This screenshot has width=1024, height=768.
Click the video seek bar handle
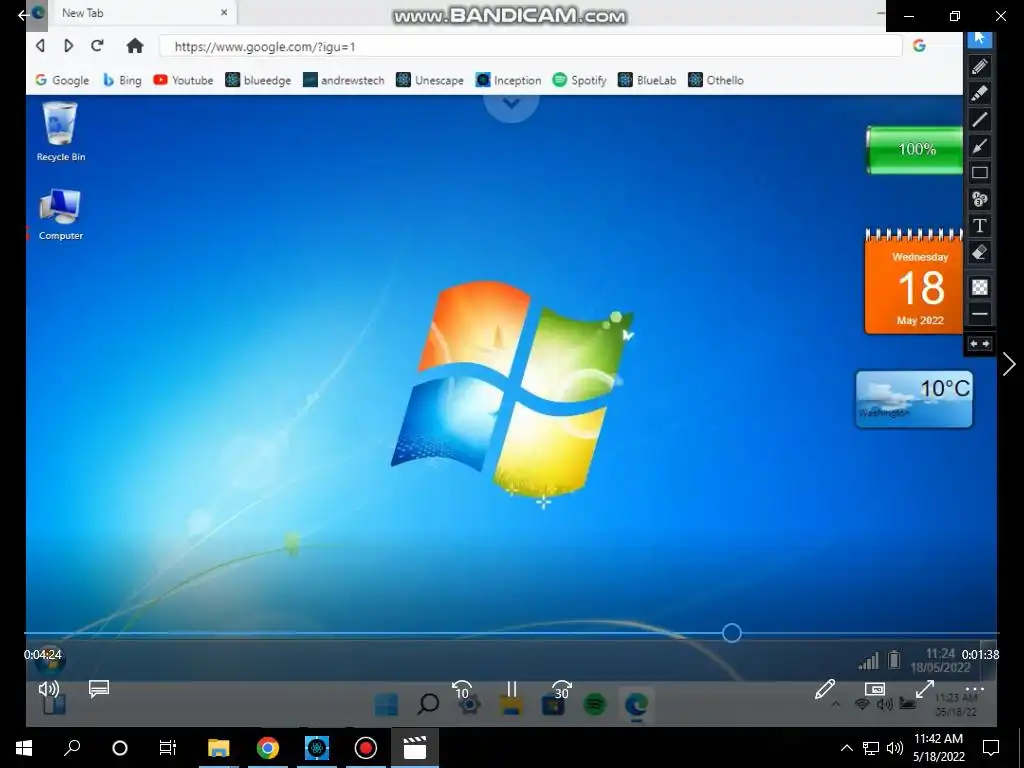731,633
